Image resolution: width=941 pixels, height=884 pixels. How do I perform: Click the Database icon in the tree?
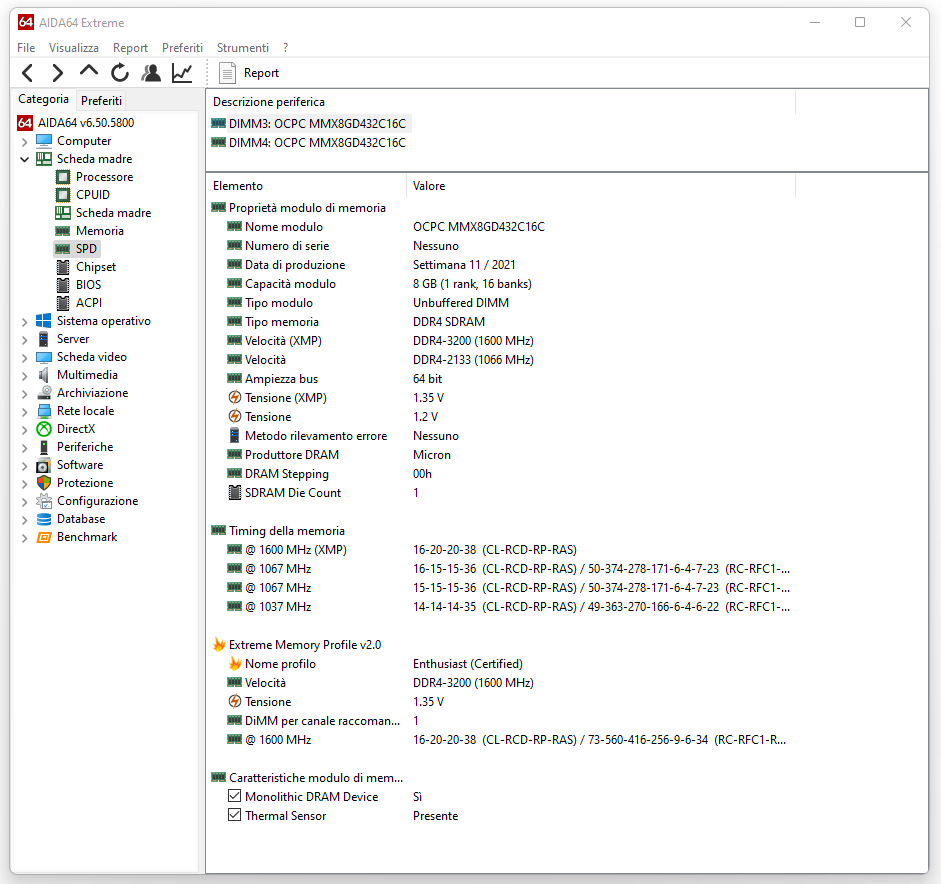click(44, 519)
